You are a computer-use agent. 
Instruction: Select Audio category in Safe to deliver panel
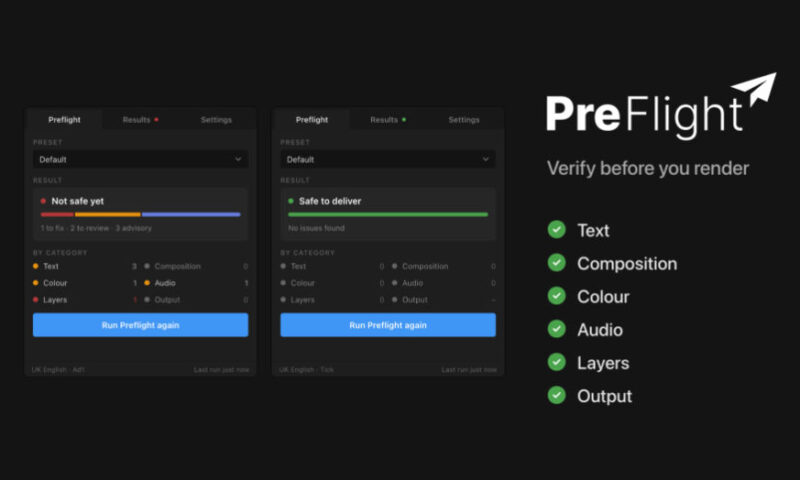(444, 283)
